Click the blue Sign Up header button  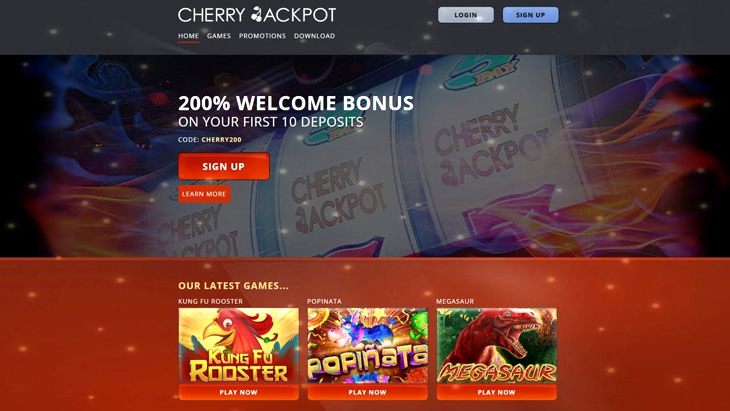click(x=530, y=15)
